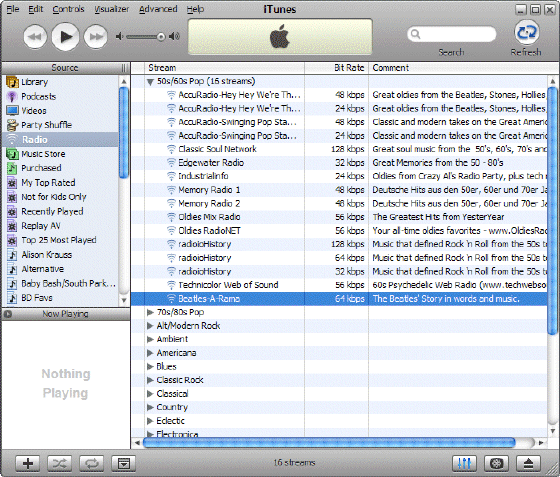
Task: Expand the Blues category
Action: [x=150, y=367]
